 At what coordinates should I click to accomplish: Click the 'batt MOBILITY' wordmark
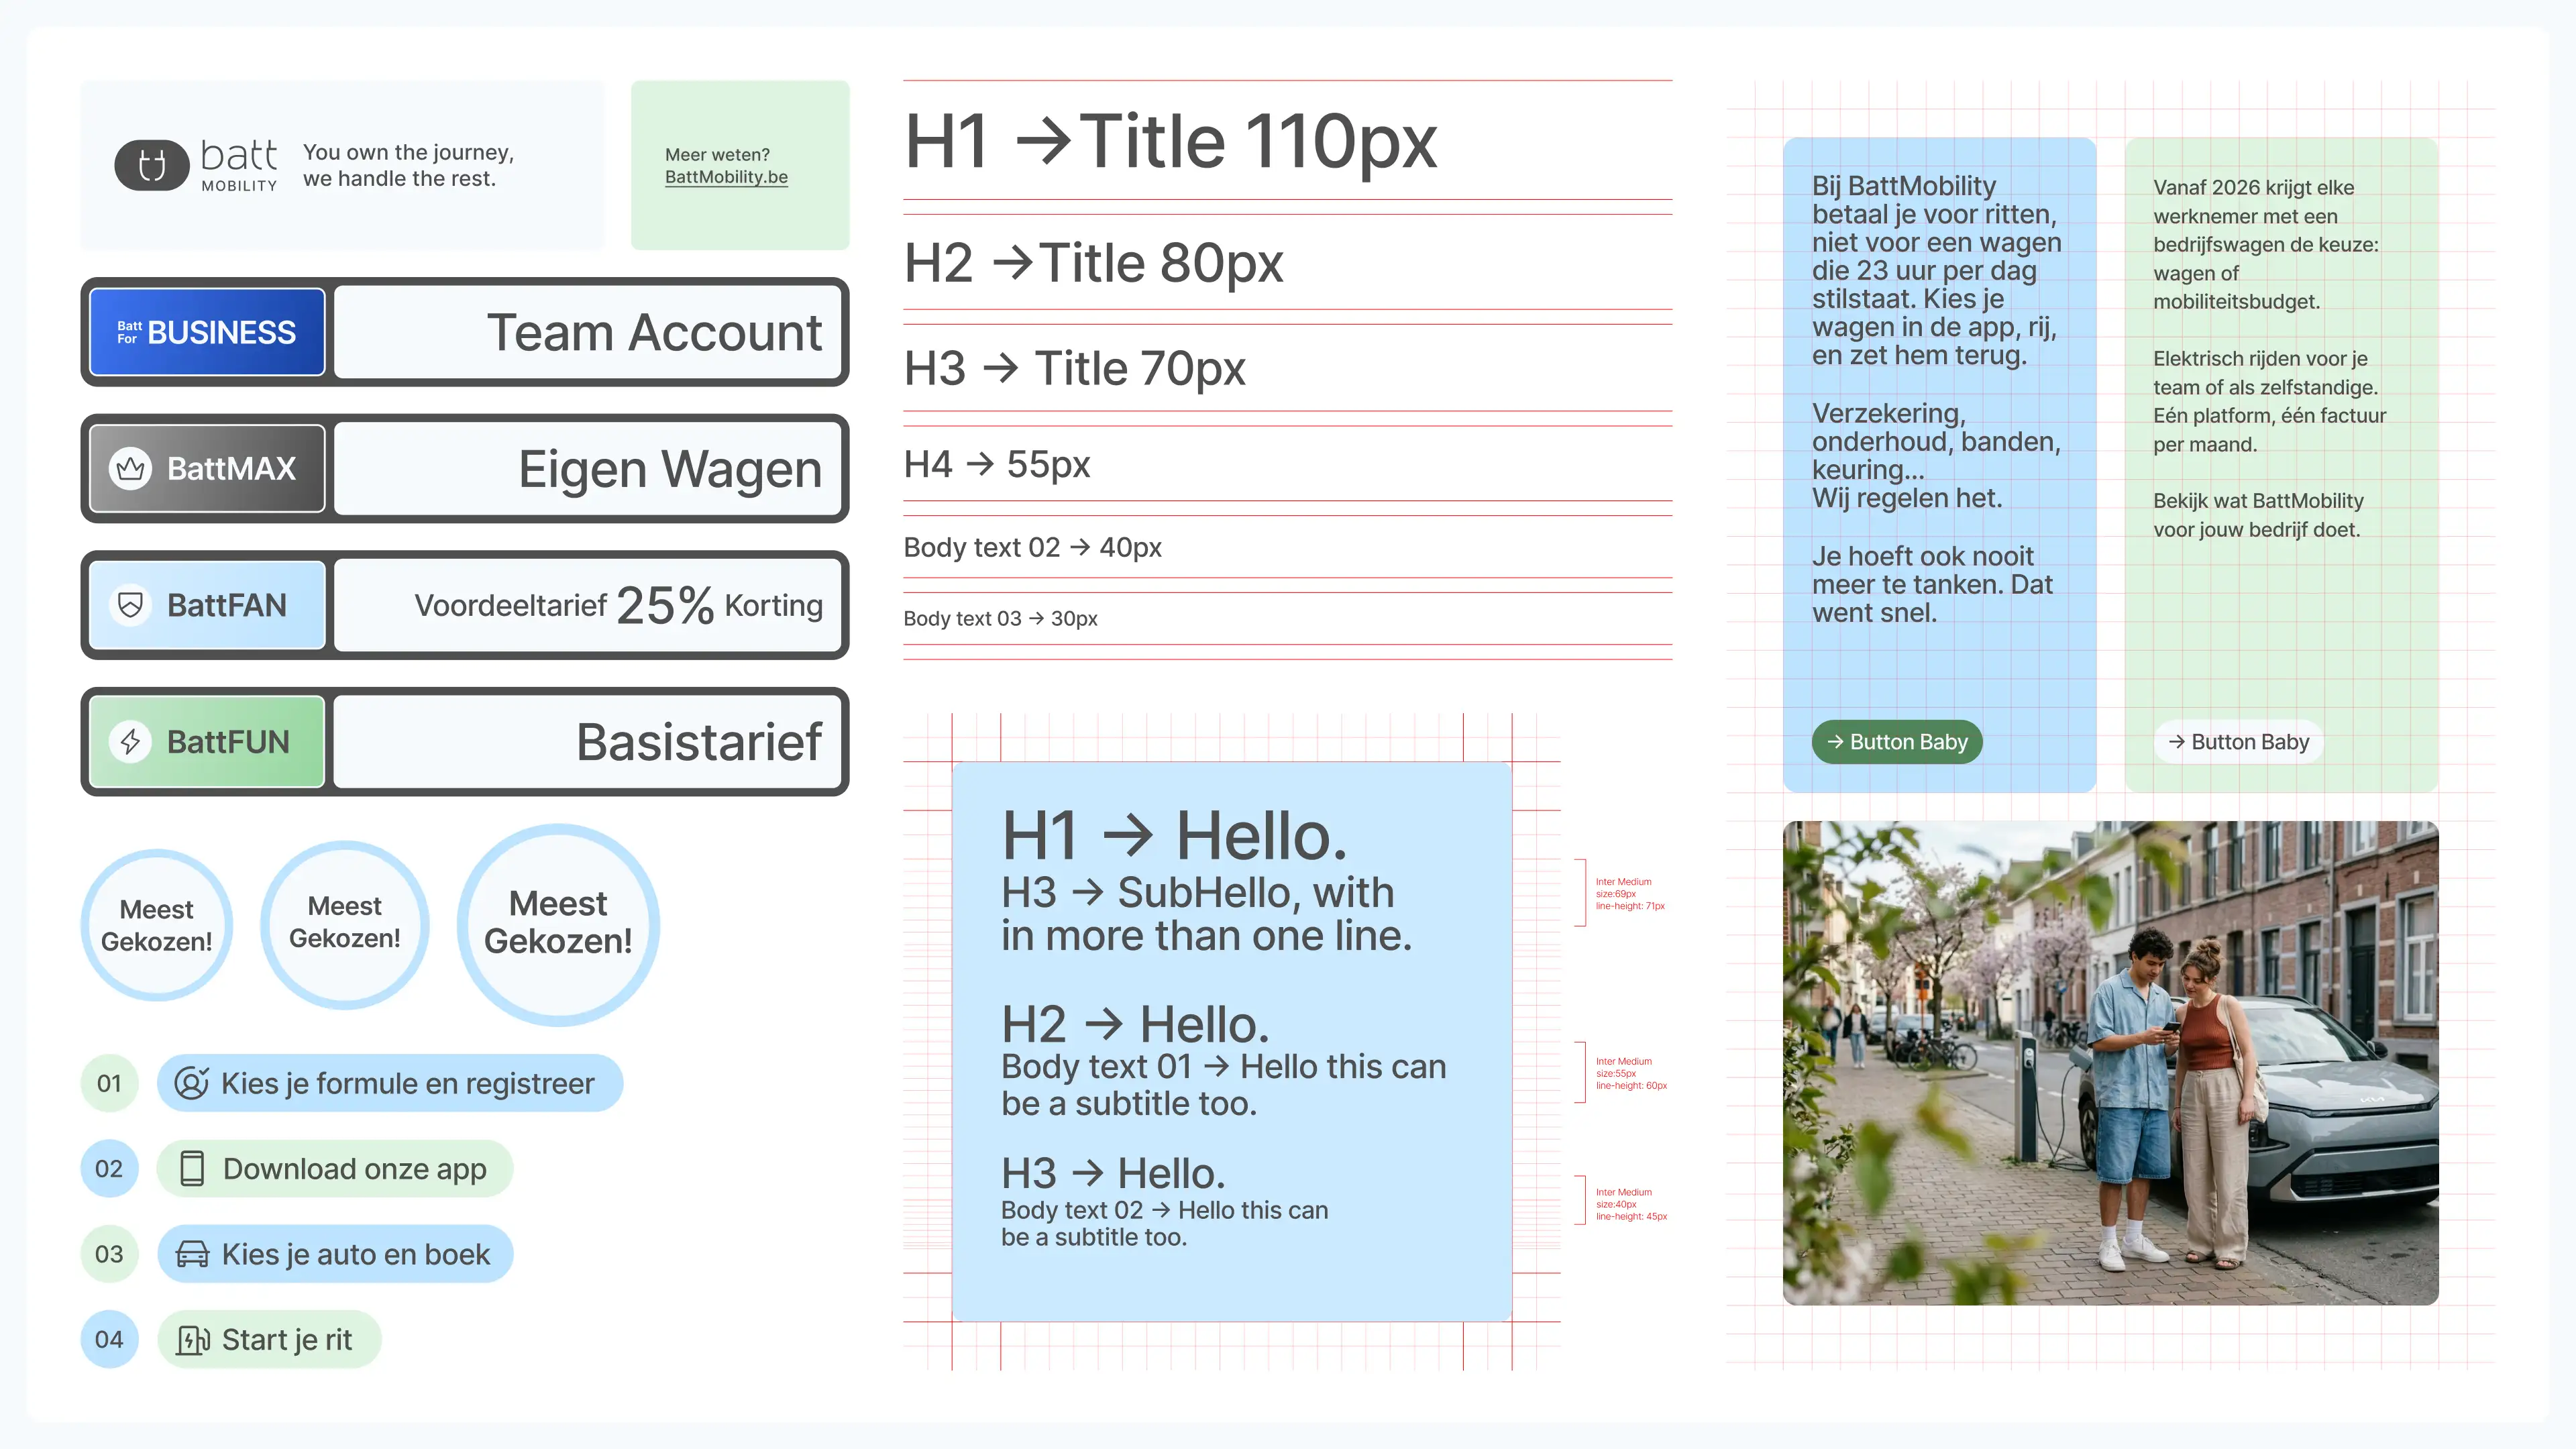239,165
